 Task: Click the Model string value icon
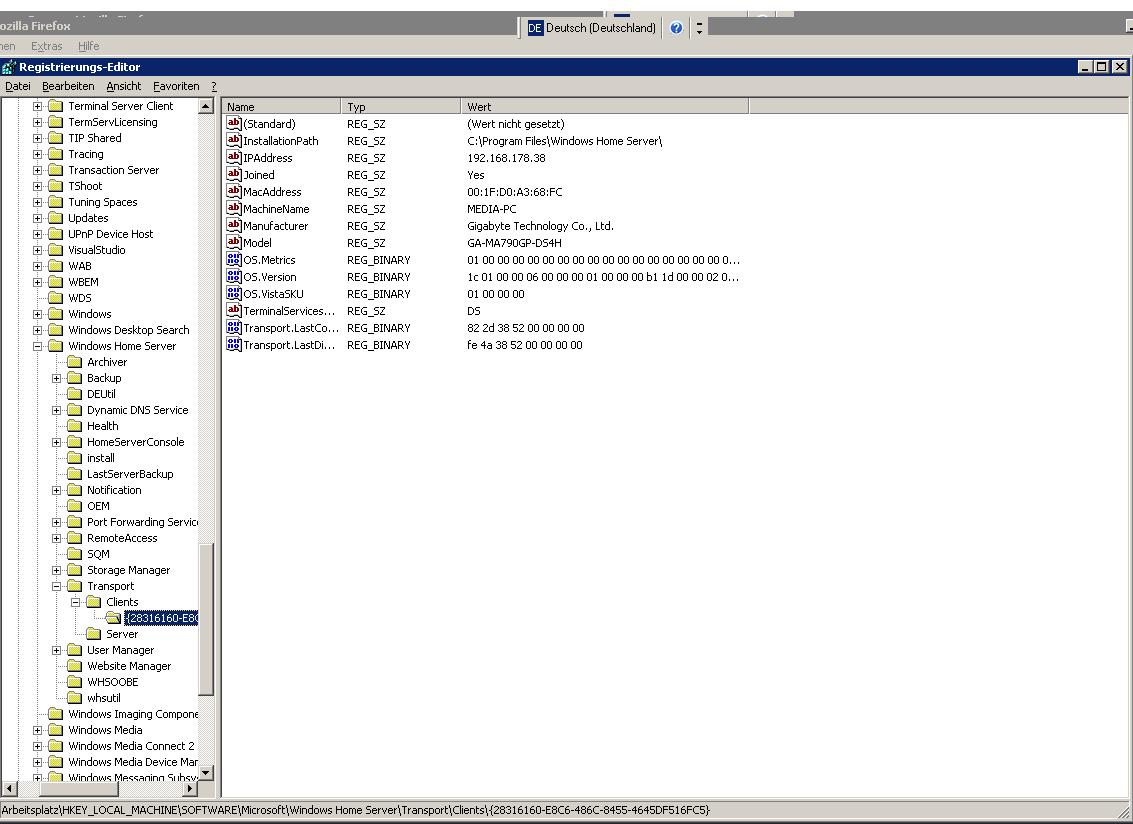pos(233,242)
